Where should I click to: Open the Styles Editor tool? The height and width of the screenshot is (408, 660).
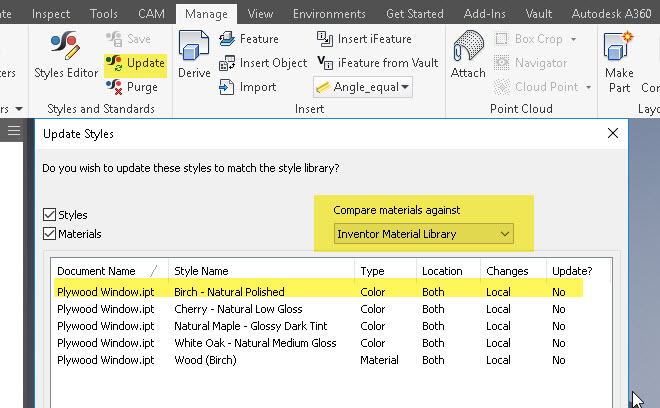66,55
